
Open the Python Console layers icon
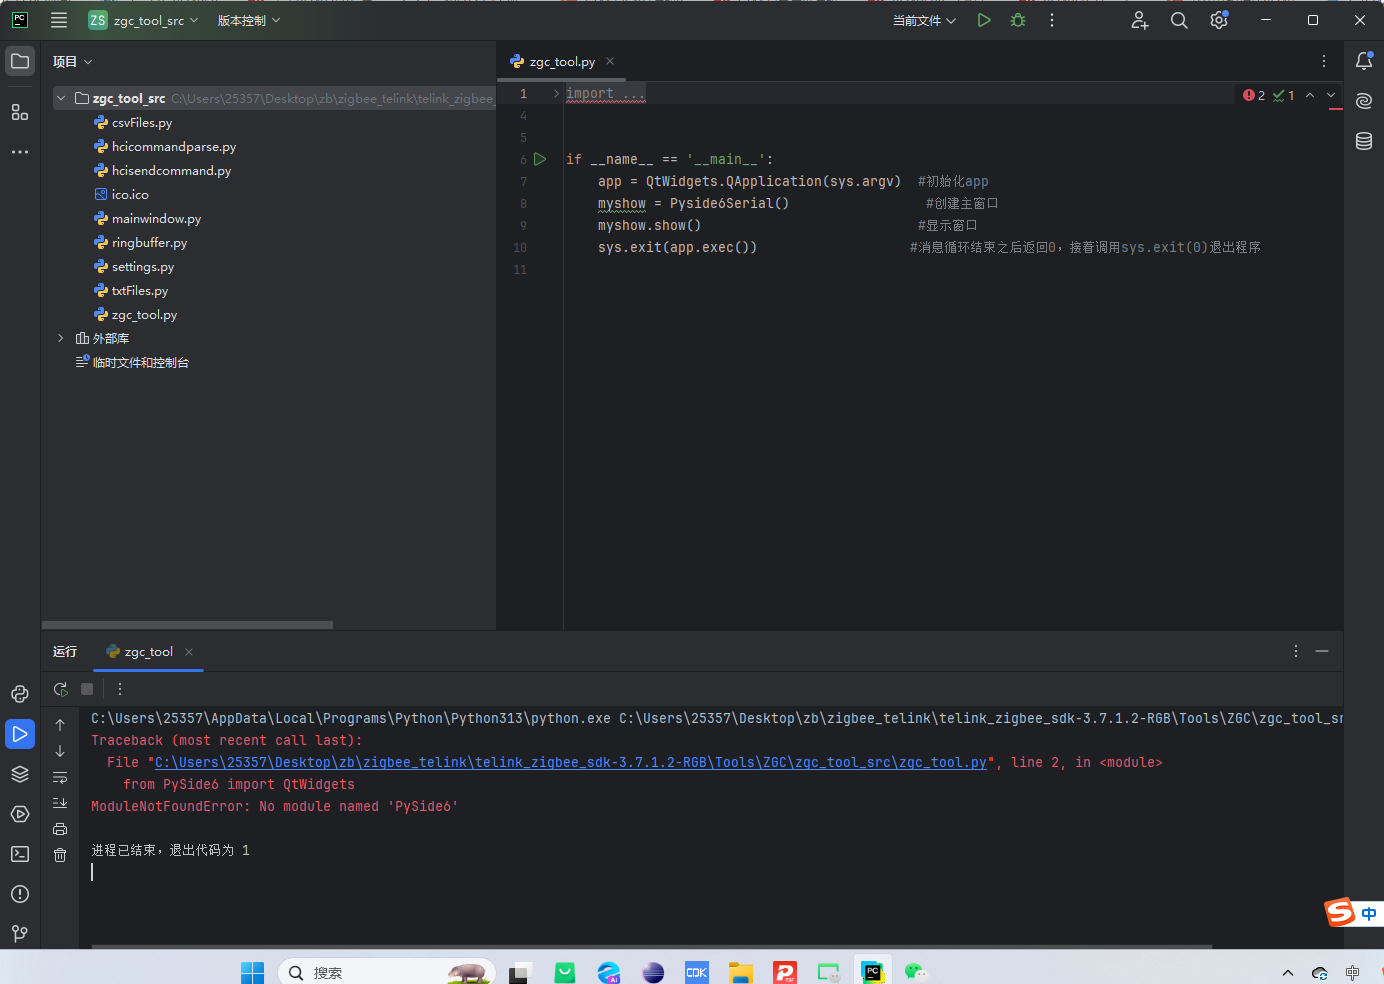coord(20,774)
